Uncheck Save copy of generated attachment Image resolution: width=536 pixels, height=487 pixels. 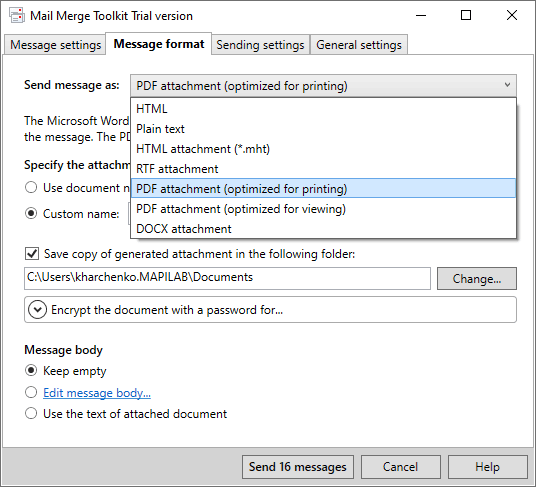[x=32, y=254]
